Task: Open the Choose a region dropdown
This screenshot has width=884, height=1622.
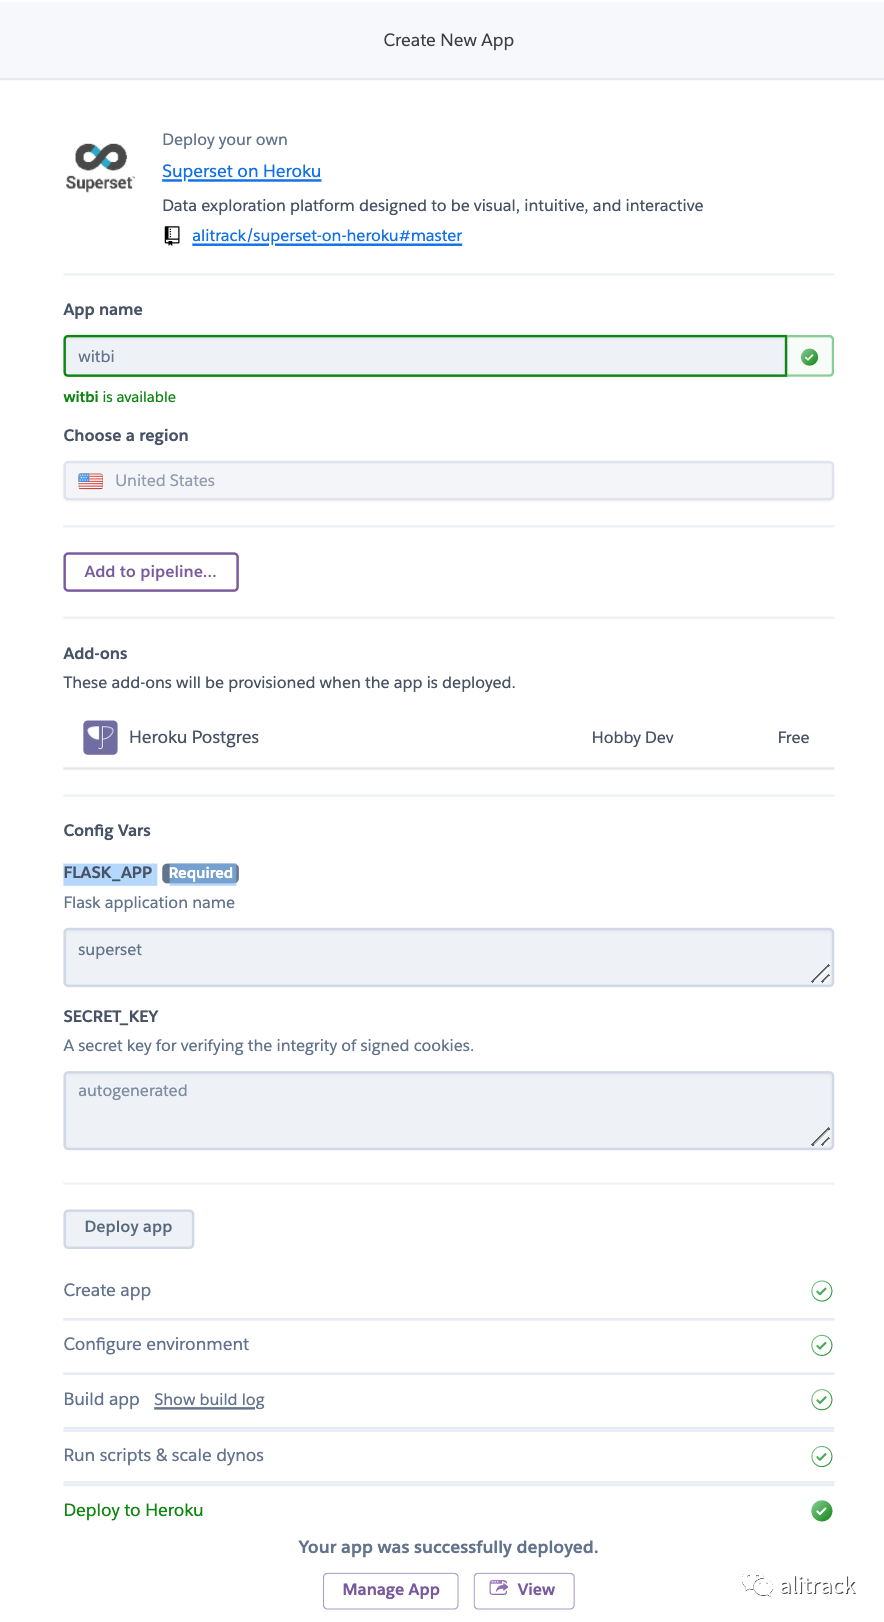Action: click(448, 481)
